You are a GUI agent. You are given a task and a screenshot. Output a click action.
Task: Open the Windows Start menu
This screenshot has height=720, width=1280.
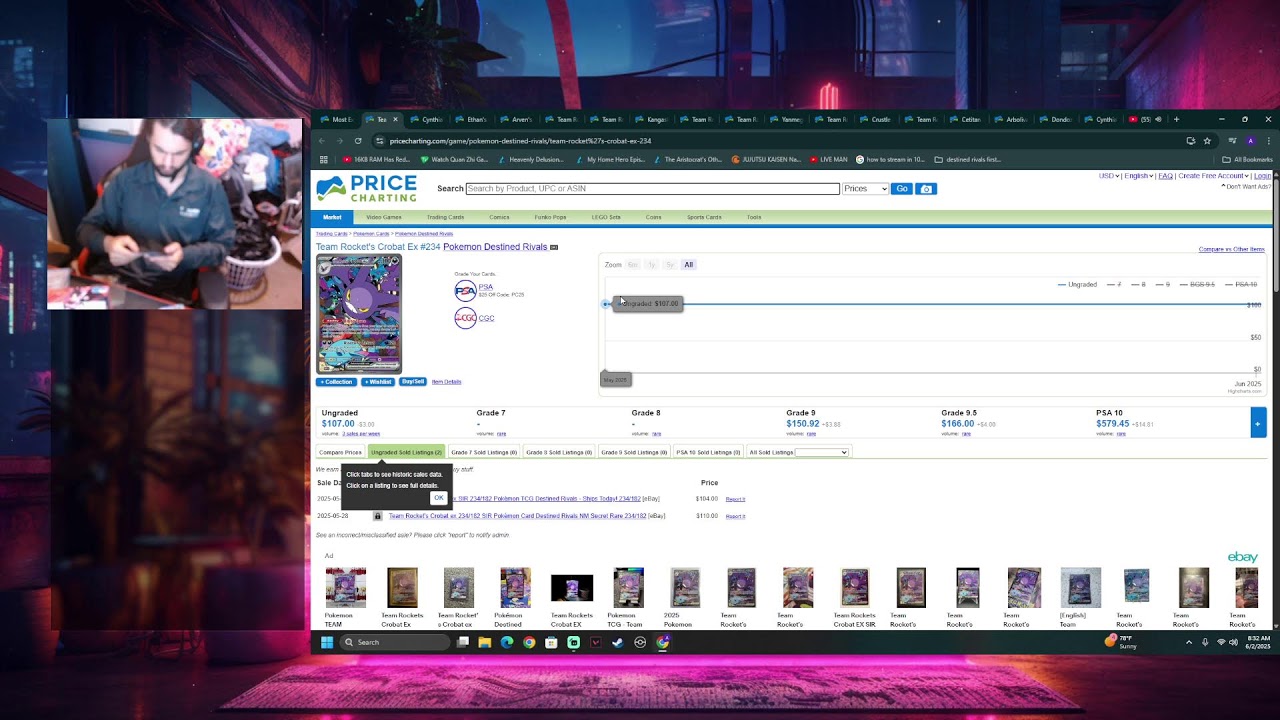point(326,642)
